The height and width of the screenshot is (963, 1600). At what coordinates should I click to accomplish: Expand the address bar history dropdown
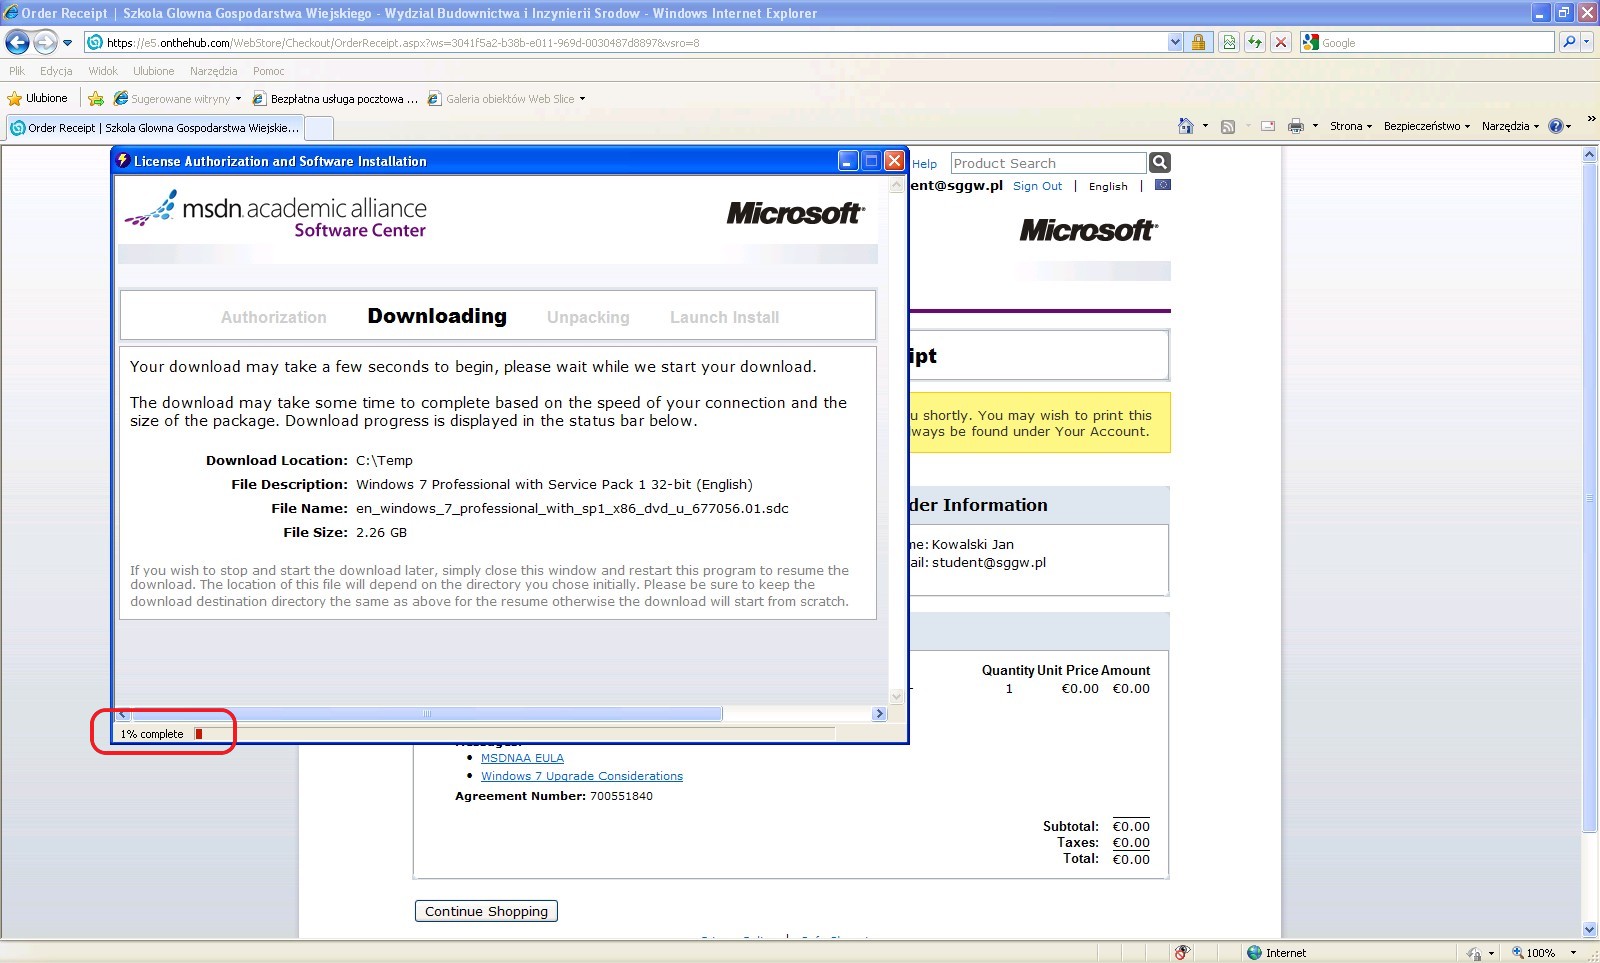pyautogui.click(x=1175, y=43)
